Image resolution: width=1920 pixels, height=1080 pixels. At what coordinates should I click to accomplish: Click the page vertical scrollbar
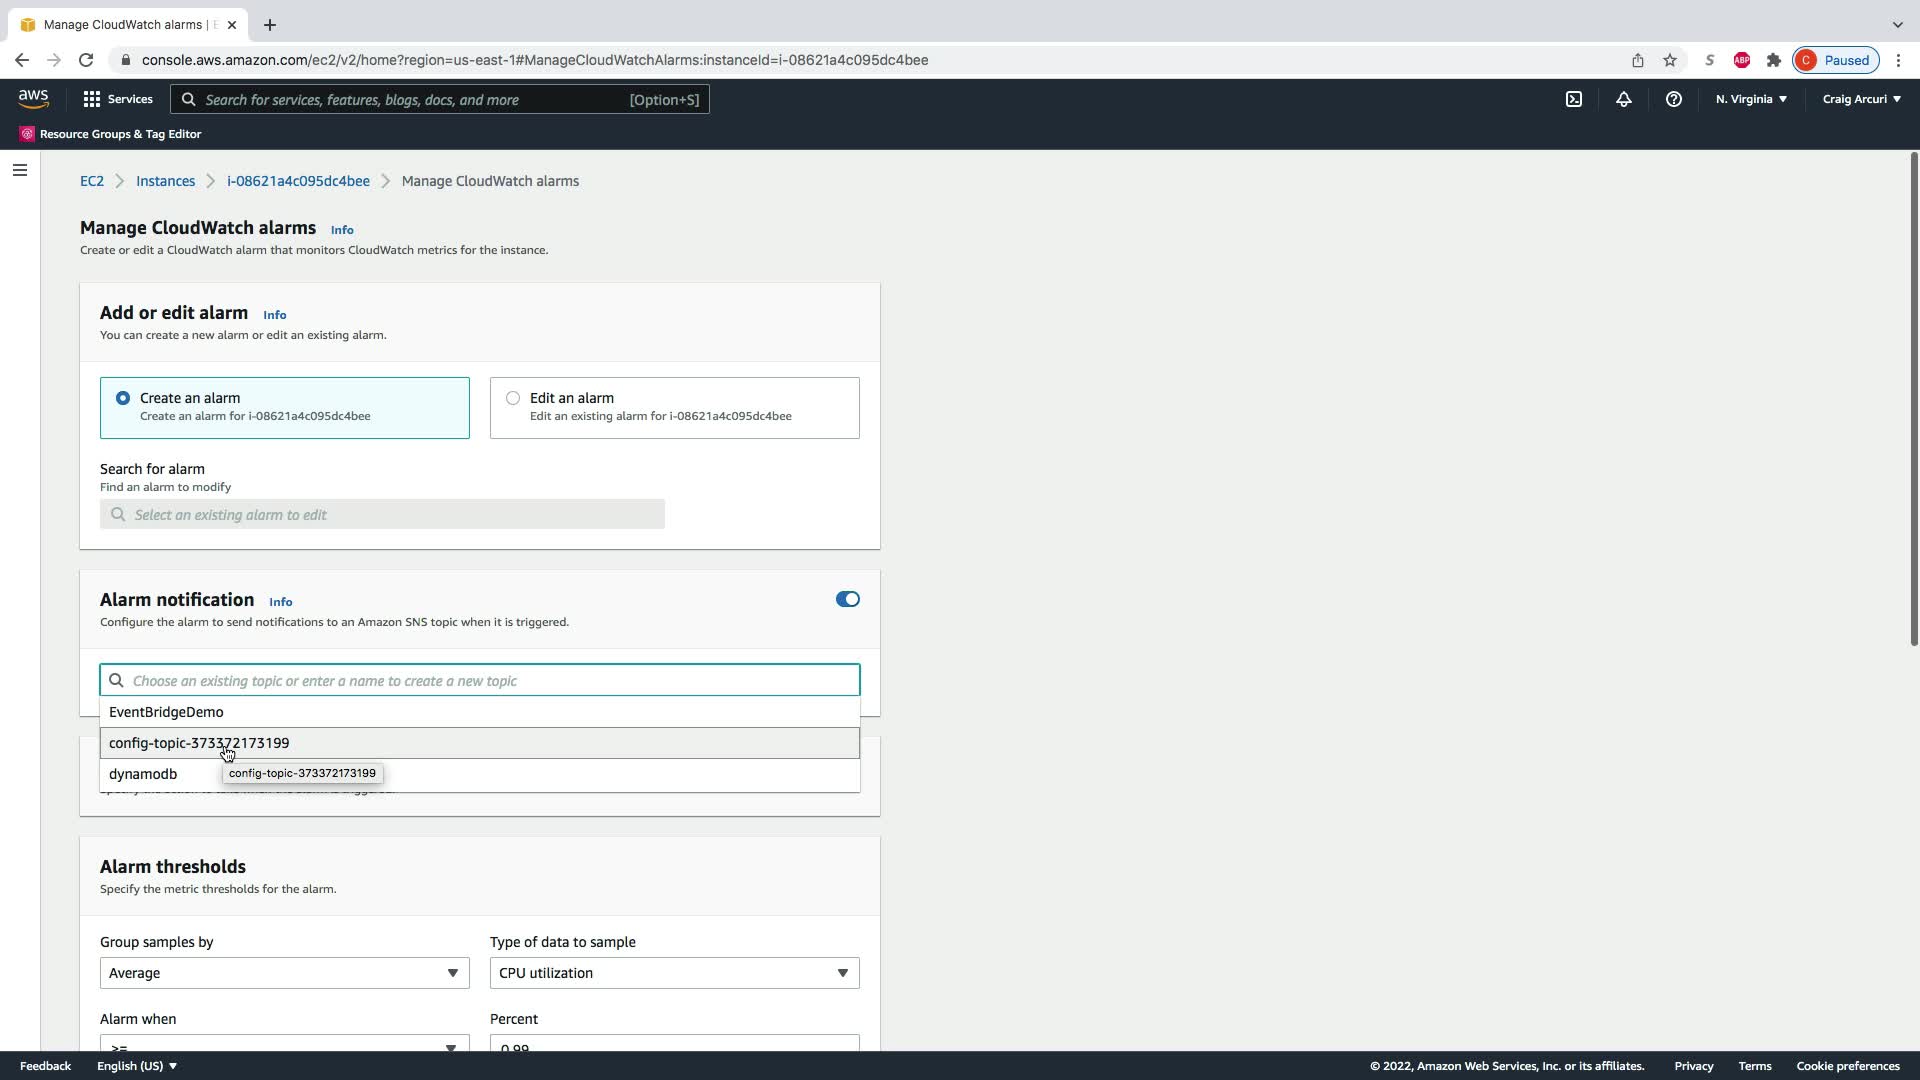click(x=1913, y=400)
